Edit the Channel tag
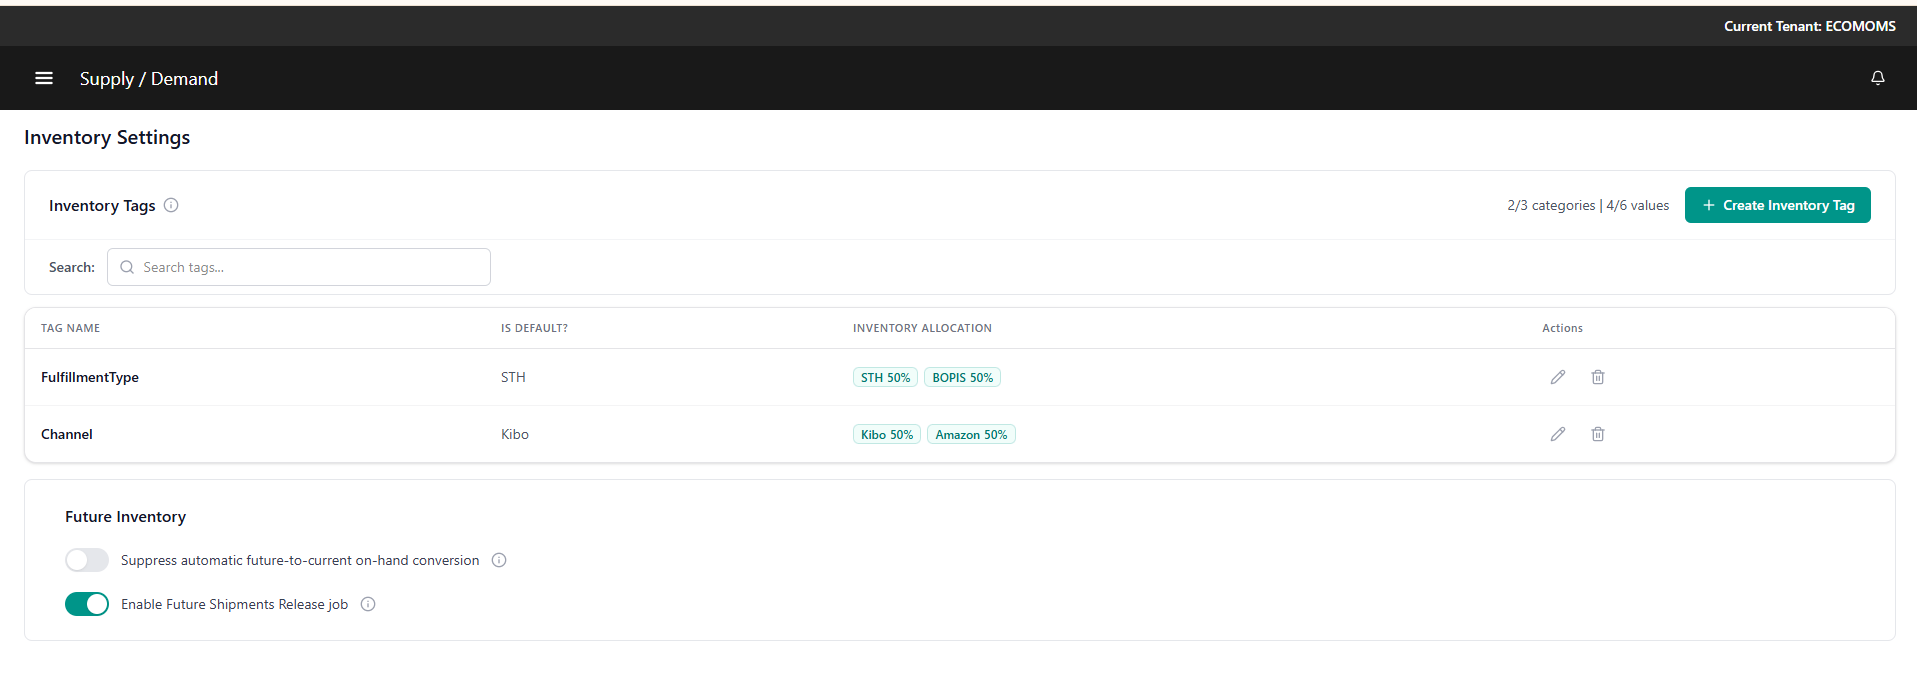The image size is (1917, 675). [1558, 434]
